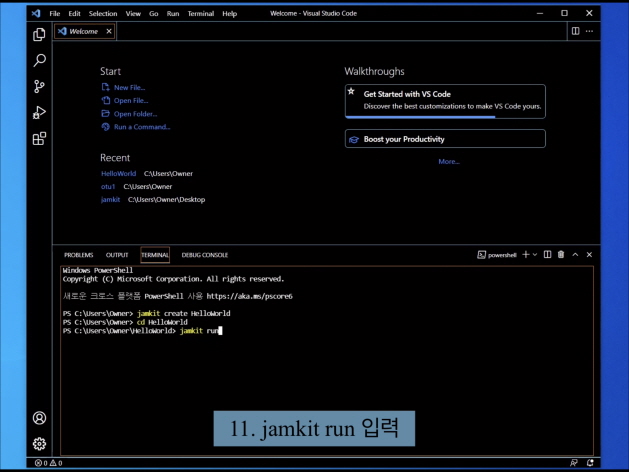Open editor More Actions ellipsis
629x472 pixels.
pos(589,31)
